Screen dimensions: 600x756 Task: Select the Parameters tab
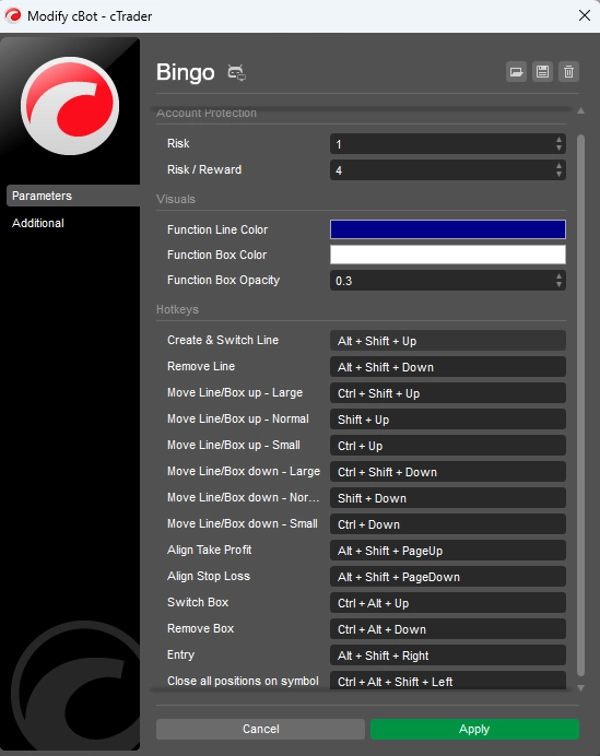click(x=73, y=196)
